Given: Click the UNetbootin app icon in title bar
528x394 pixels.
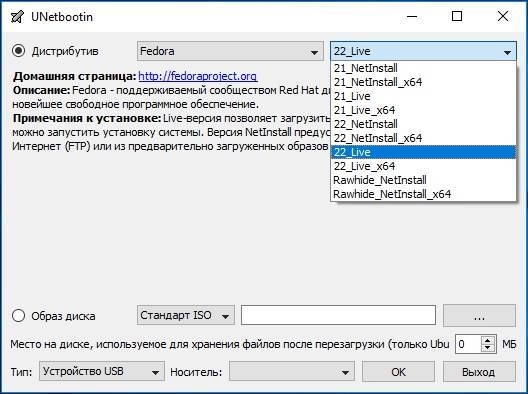Looking at the screenshot, I should tap(17, 17).
